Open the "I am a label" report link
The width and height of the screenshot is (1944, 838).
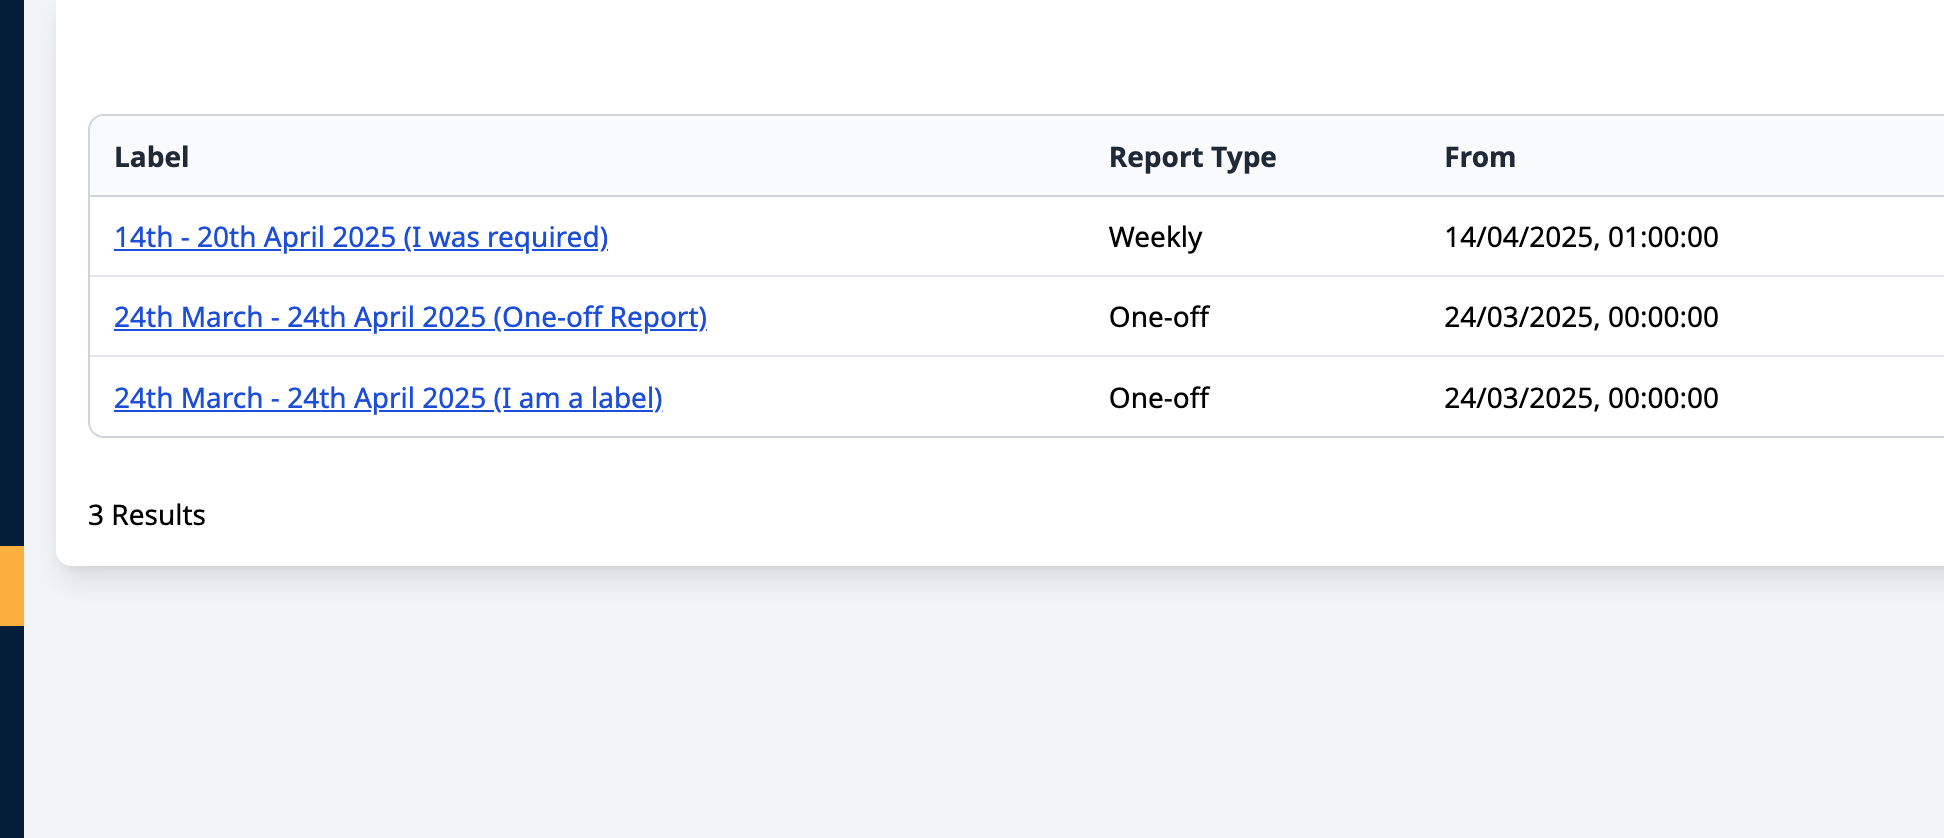tap(388, 398)
